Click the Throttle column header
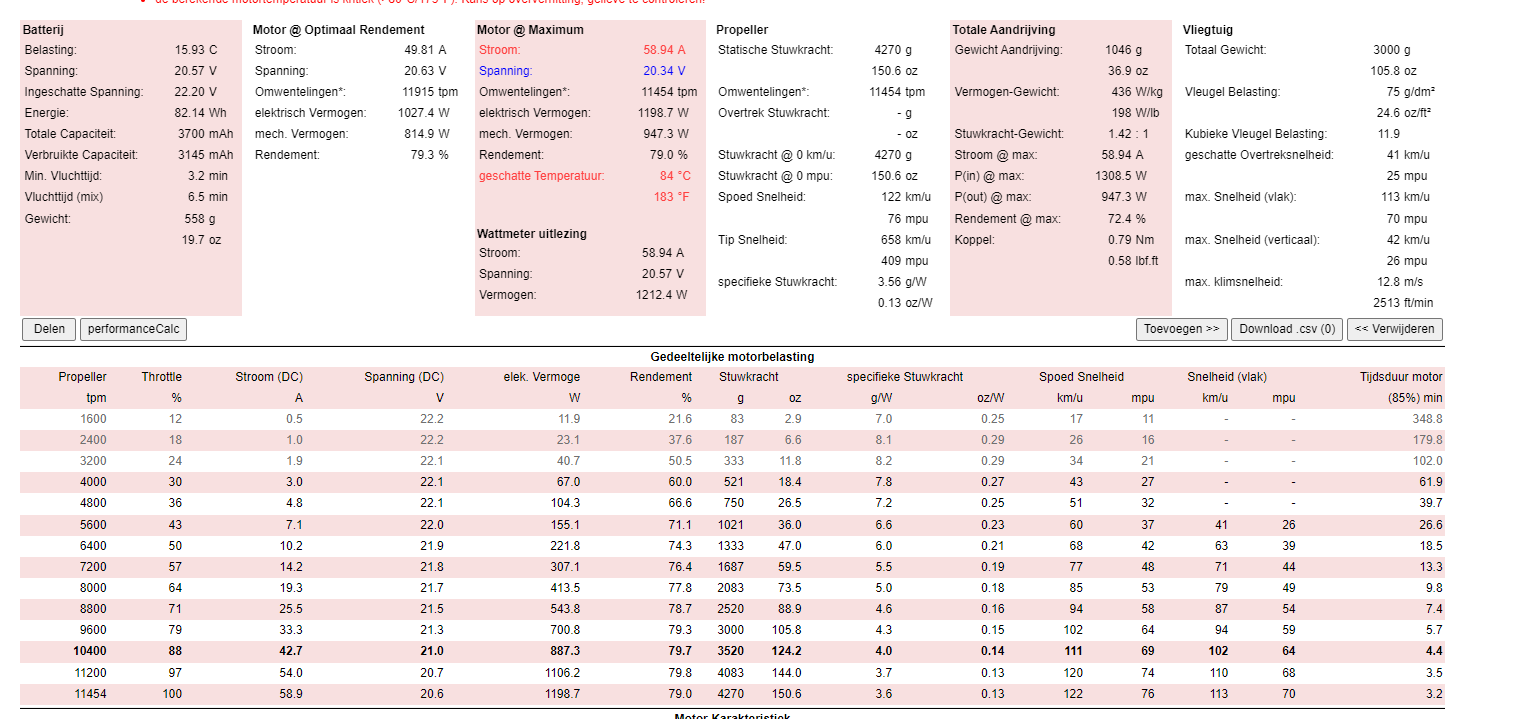 click(x=161, y=377)
